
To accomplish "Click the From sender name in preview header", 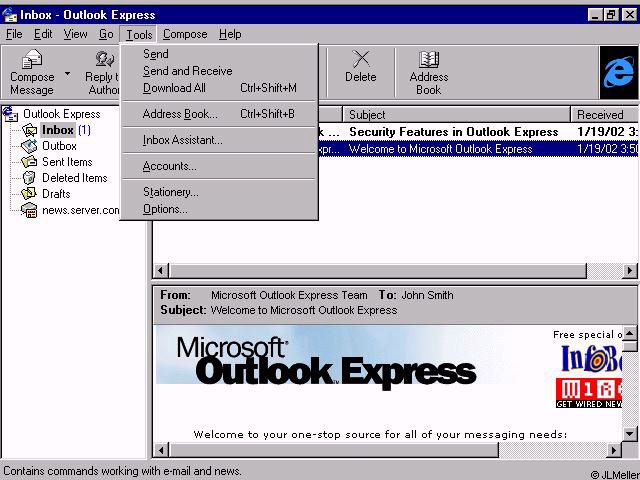I will (289, 295).
